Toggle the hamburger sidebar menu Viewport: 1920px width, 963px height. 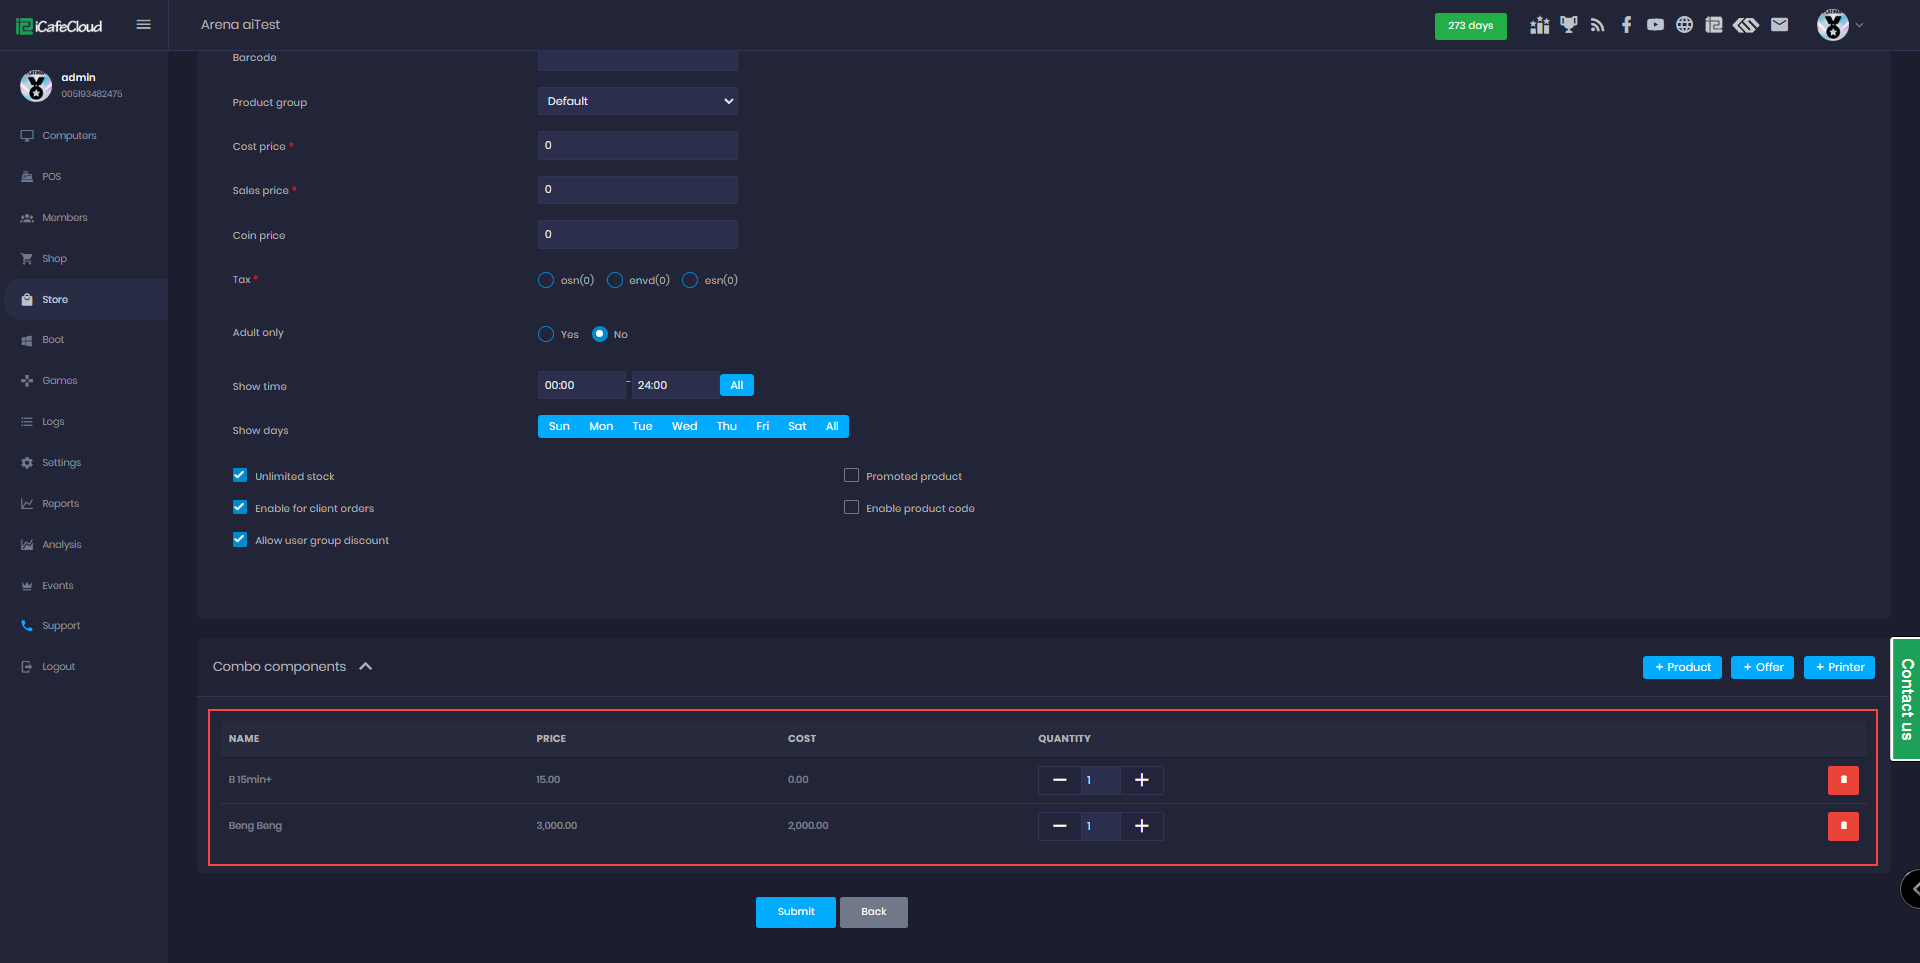pyautogui.click(x=143, y=25)
